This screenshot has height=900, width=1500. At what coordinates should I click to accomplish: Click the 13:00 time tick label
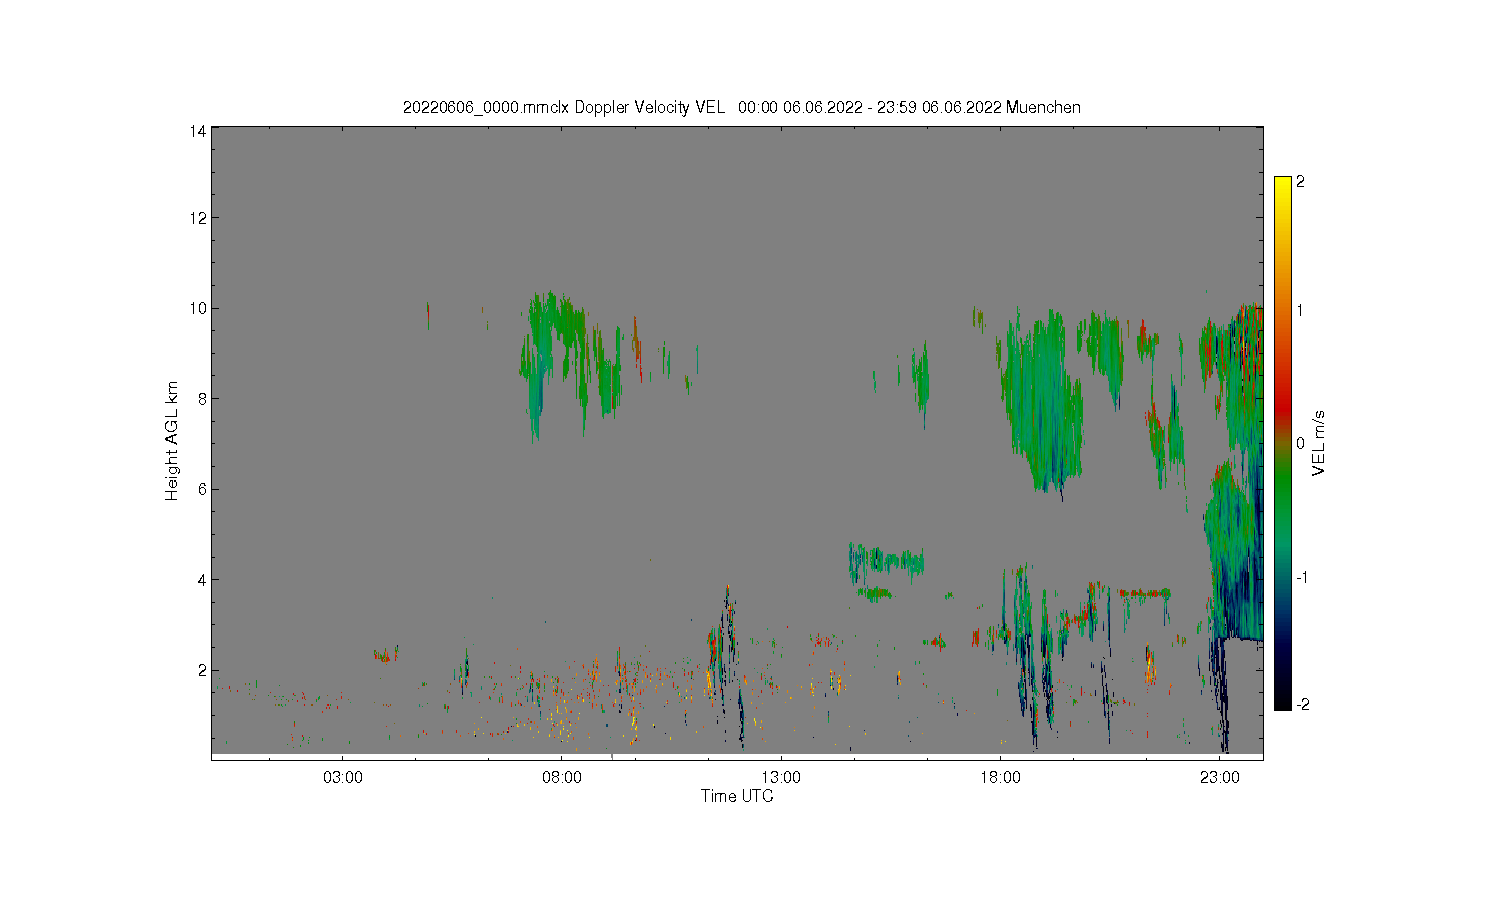781,777
